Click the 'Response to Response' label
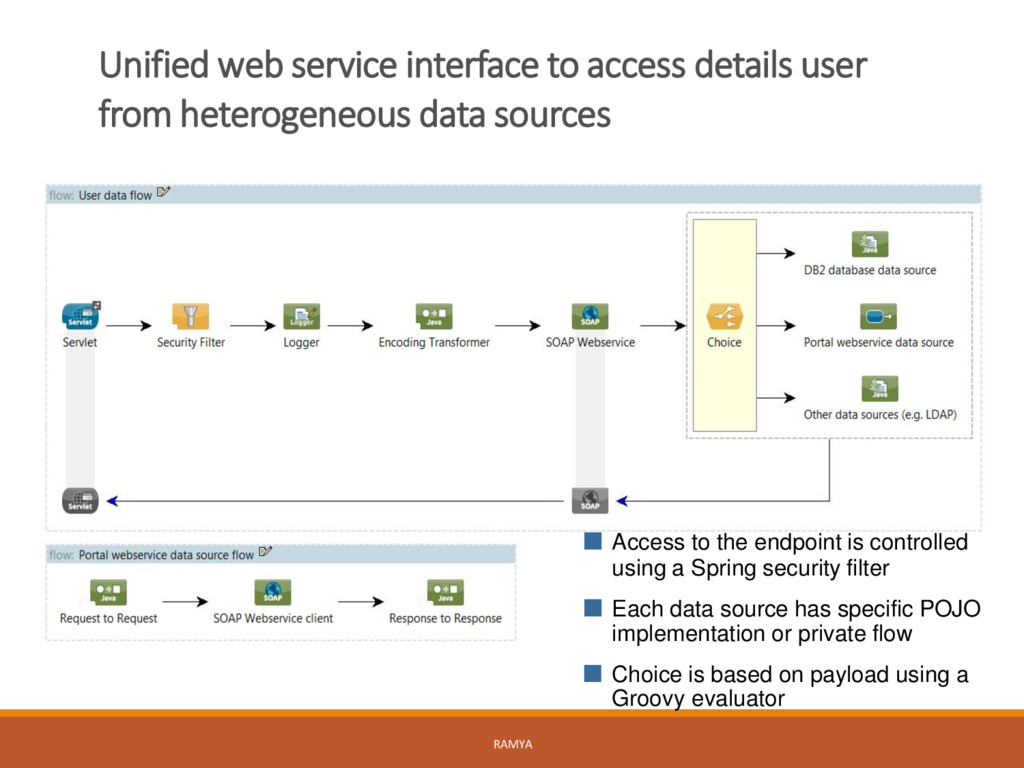The height and width of the screenshot is (768, 1024). pyautogui.click(x=445, y=618)
